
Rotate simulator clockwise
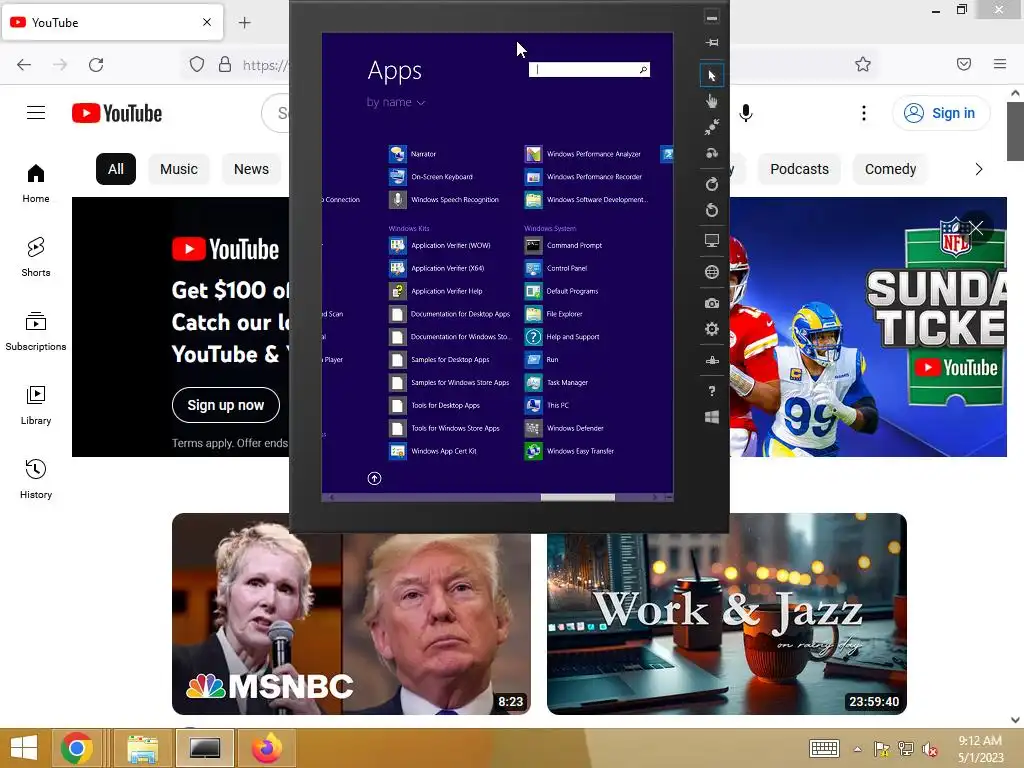pos(712,184)
